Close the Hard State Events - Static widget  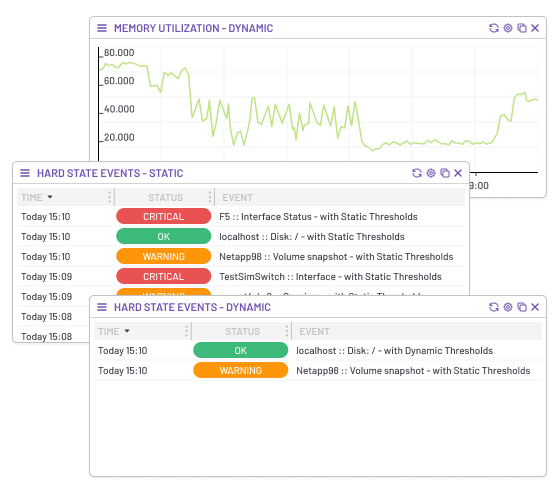(458, 173)
